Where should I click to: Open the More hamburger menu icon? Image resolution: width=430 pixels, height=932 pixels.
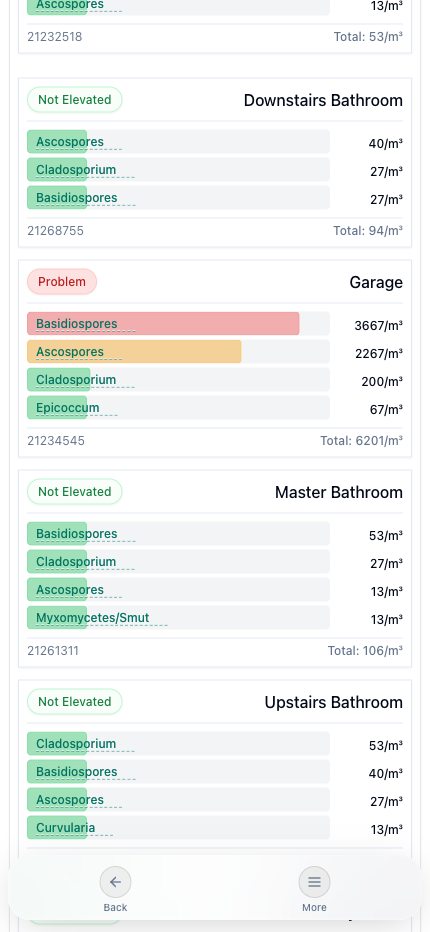tap(314, 882)
